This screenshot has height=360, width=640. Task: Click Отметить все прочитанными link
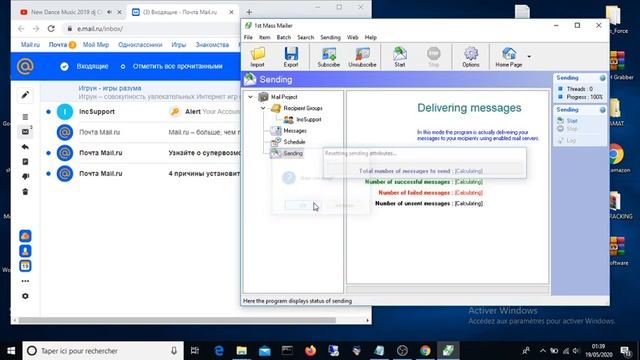point(177,66)
